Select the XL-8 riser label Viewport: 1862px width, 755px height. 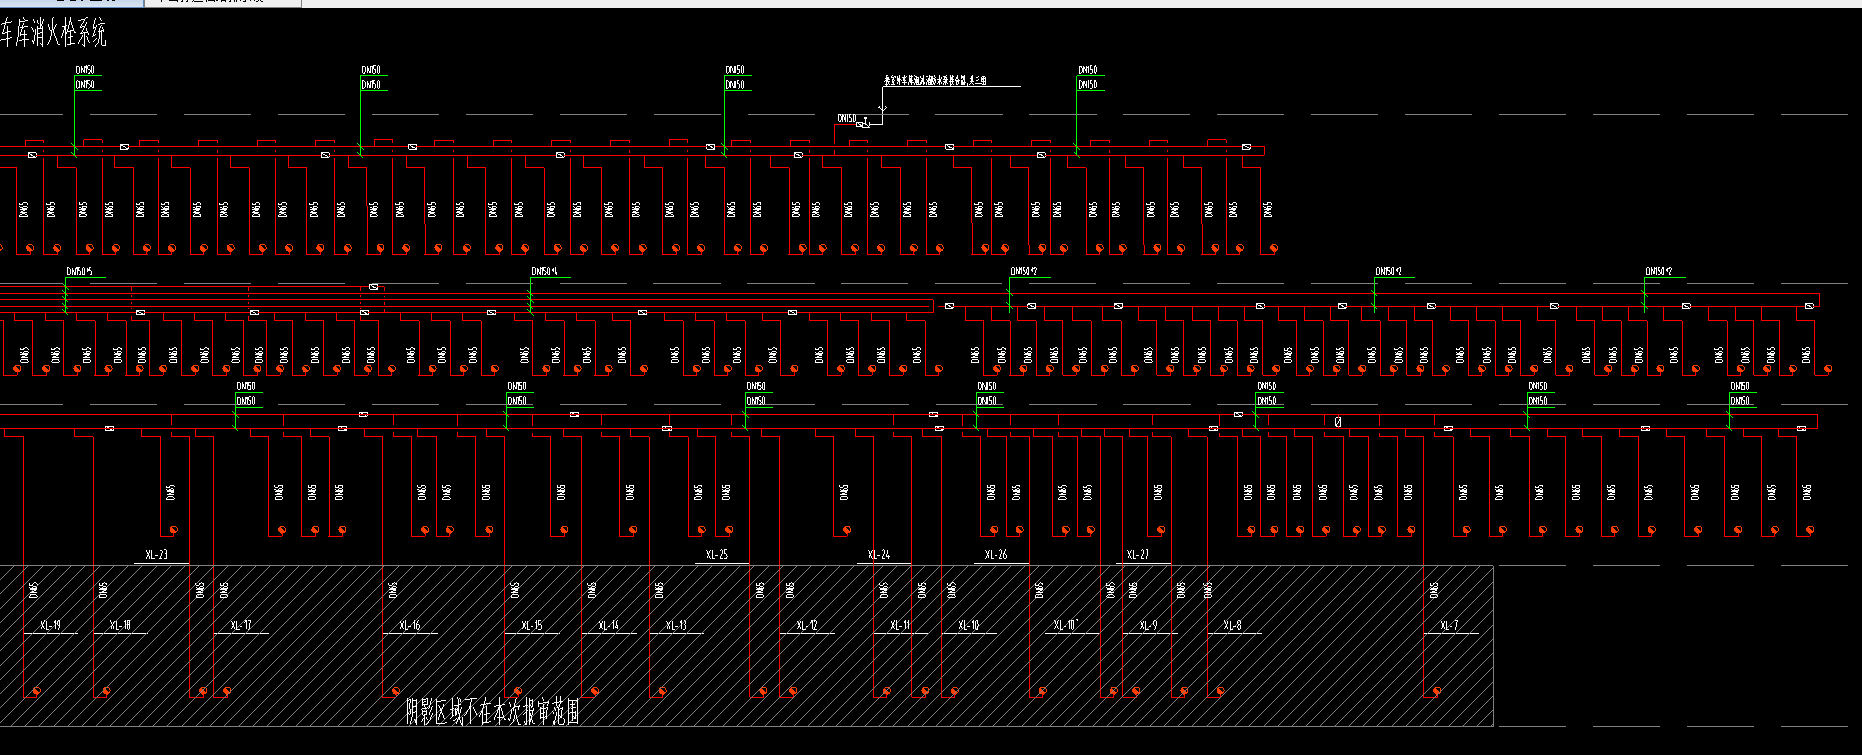[1232, 626]
